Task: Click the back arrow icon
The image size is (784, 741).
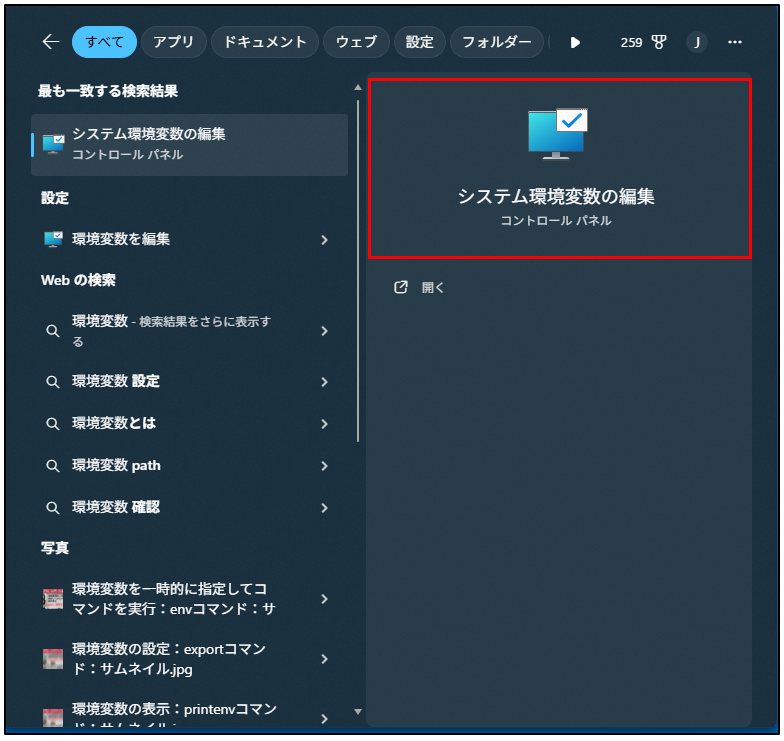Action: click(x=51, y=42)
